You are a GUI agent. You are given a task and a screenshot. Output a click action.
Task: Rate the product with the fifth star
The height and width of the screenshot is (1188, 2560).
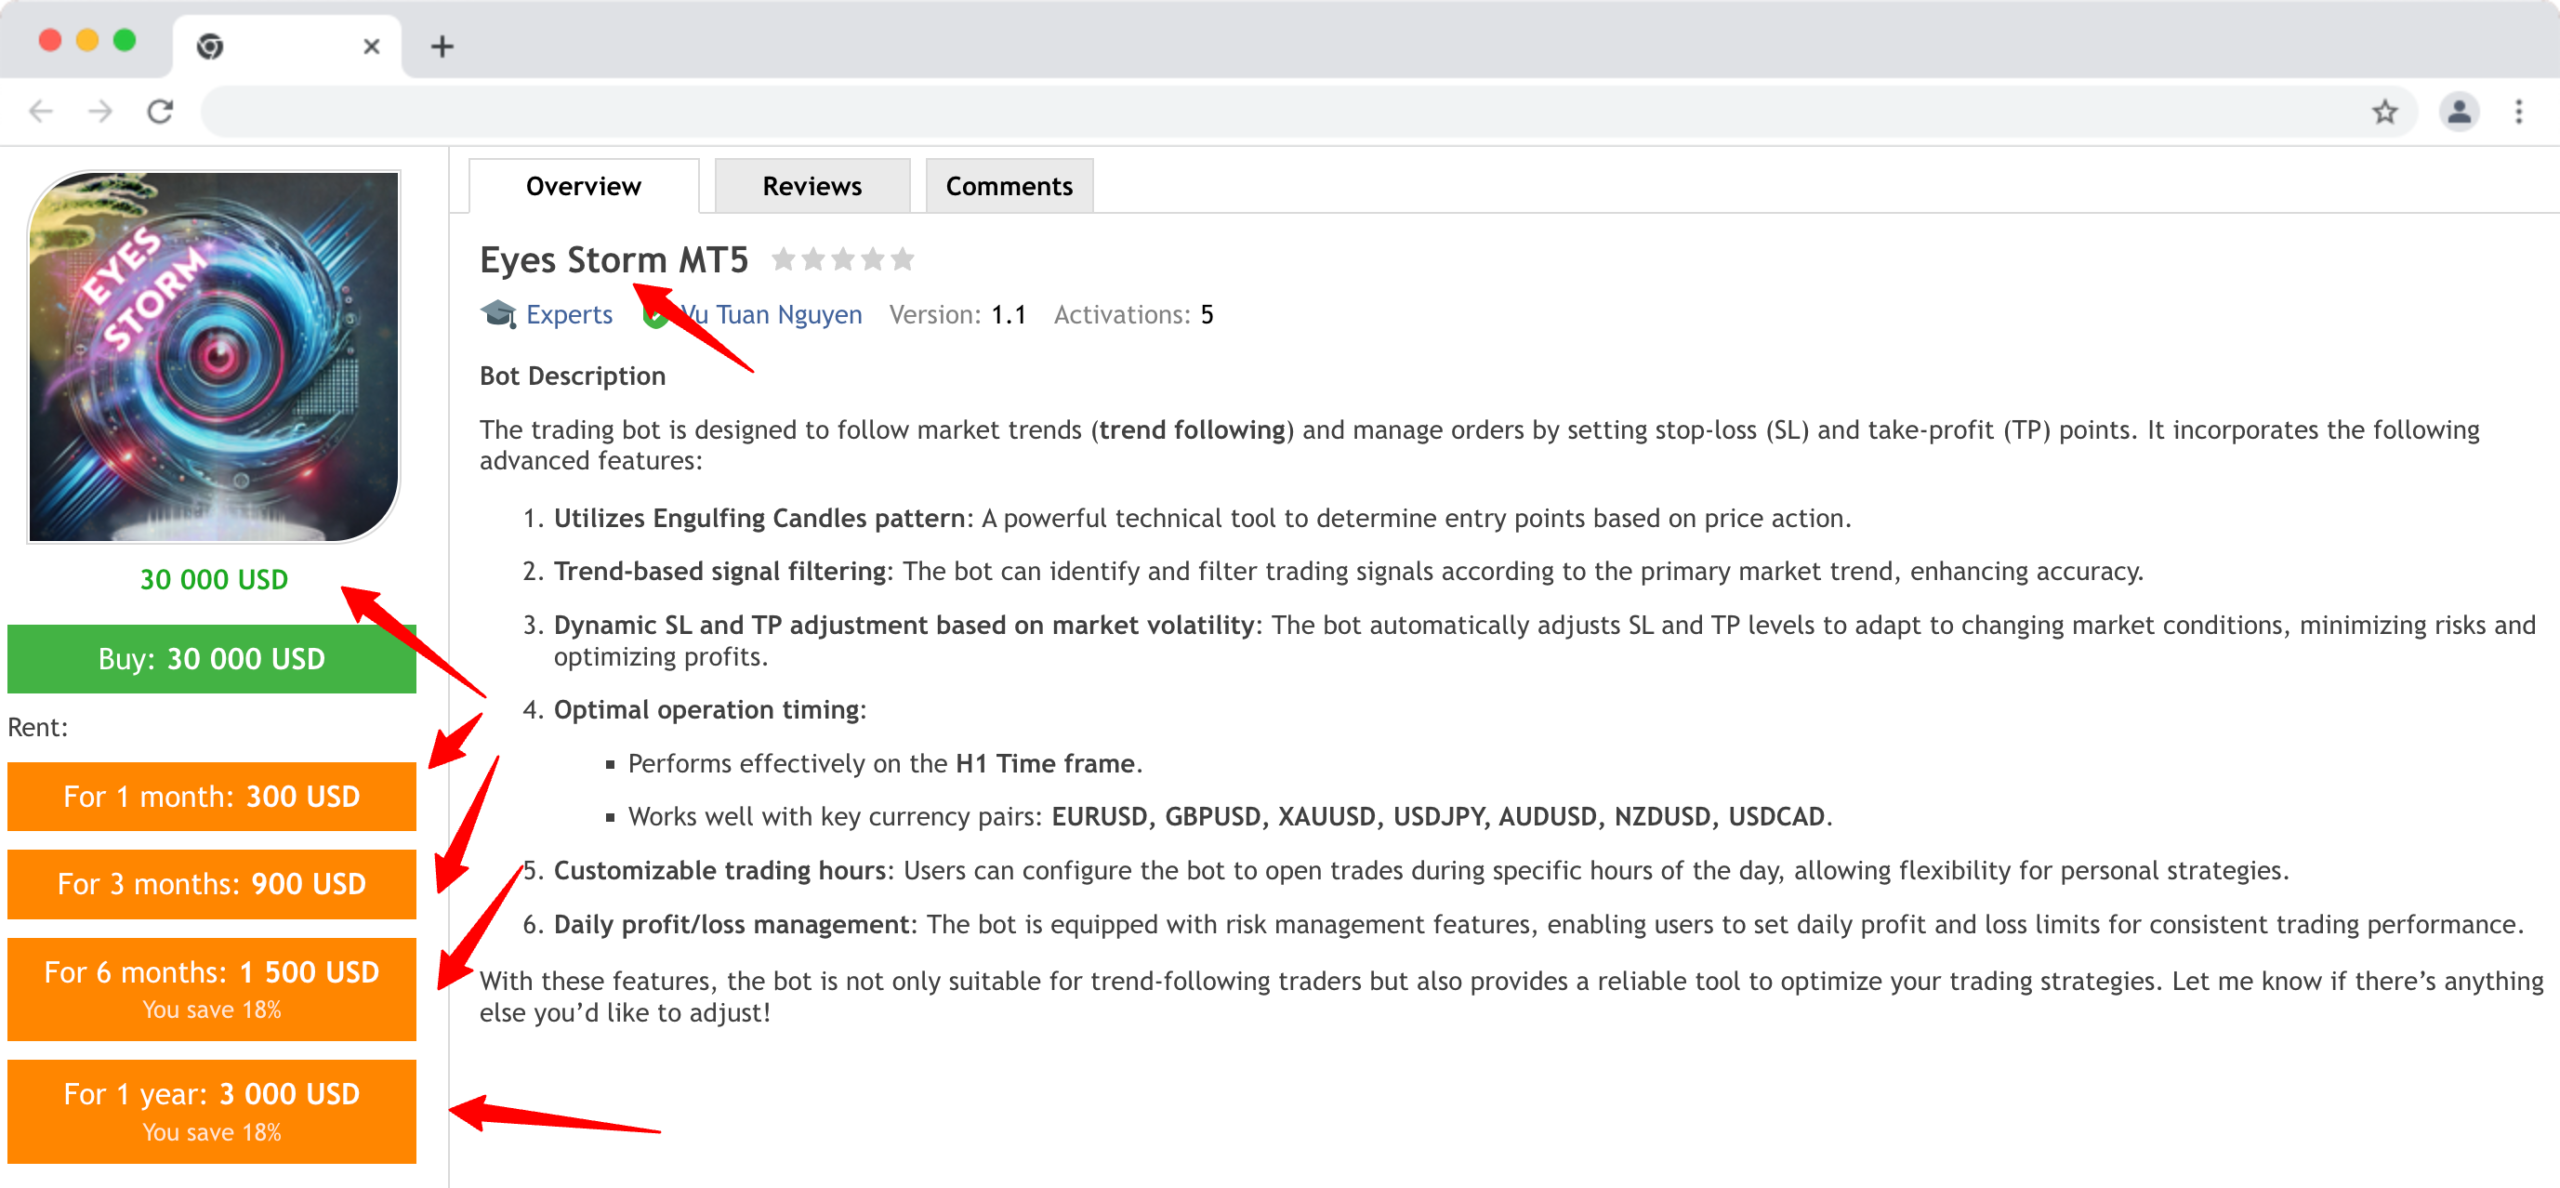903,260
